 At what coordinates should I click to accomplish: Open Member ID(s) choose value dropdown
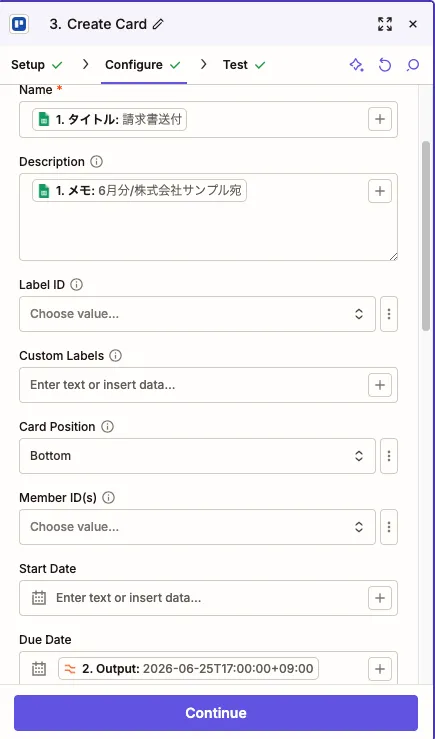coord(197,527)
